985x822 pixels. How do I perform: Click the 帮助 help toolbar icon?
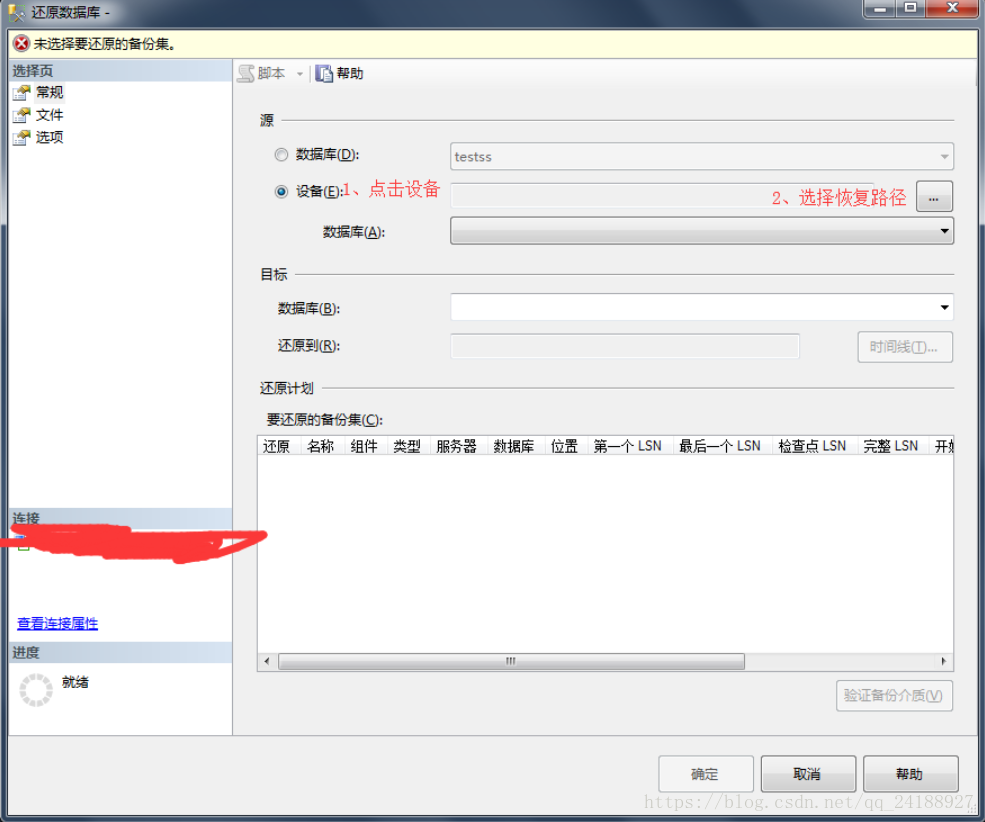click(x=324, y=73)
